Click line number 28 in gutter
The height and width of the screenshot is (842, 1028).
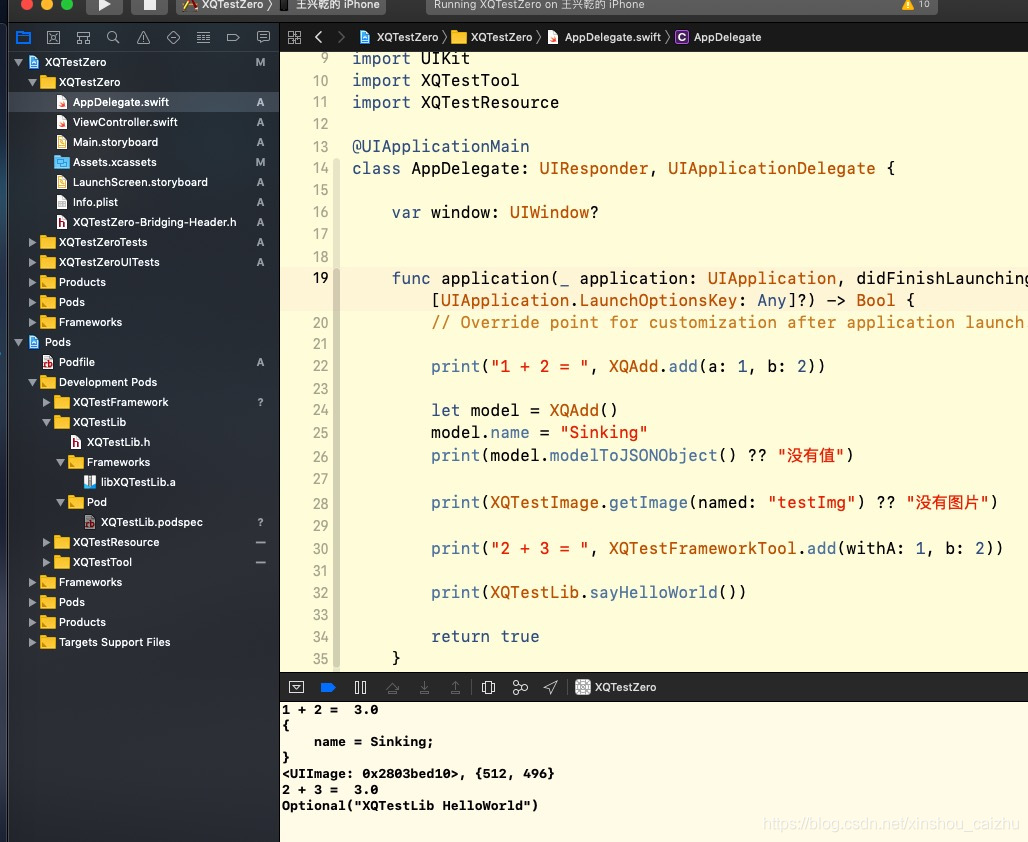pyautogui.click(x=320, y=504)
